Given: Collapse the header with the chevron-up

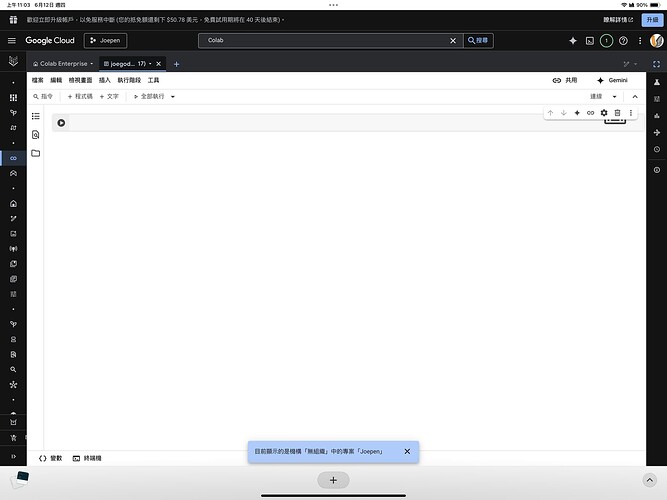Looking at the screenshot, I should tap(635, 97).
